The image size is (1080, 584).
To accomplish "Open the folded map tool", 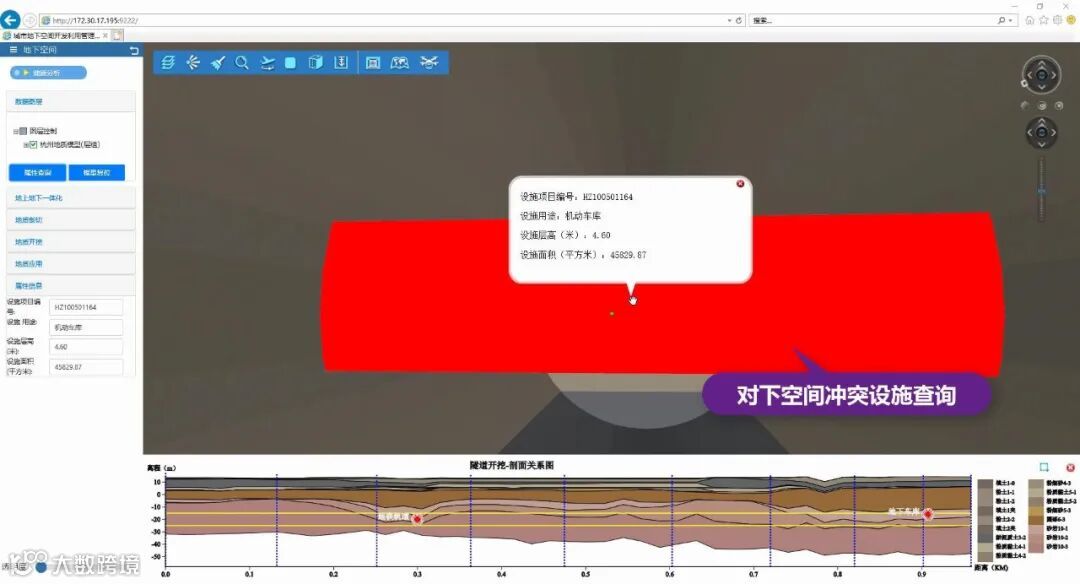I will tap(399, 63).
